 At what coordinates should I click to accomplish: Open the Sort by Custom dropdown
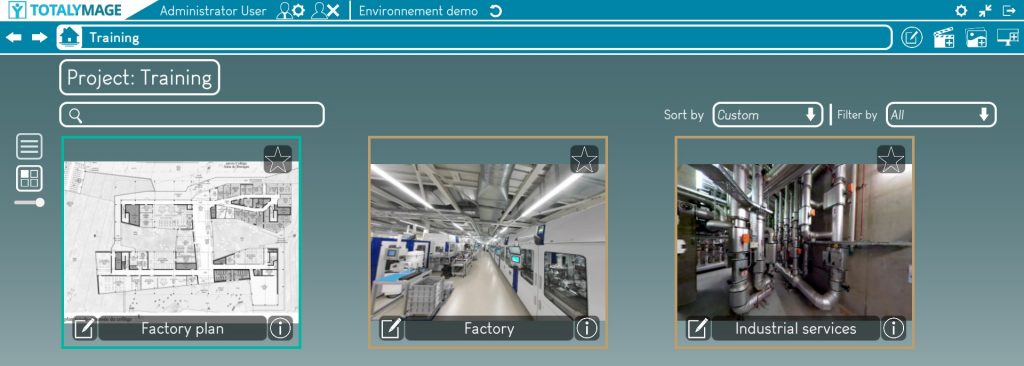pyautogui.click(x=767, y=115)
